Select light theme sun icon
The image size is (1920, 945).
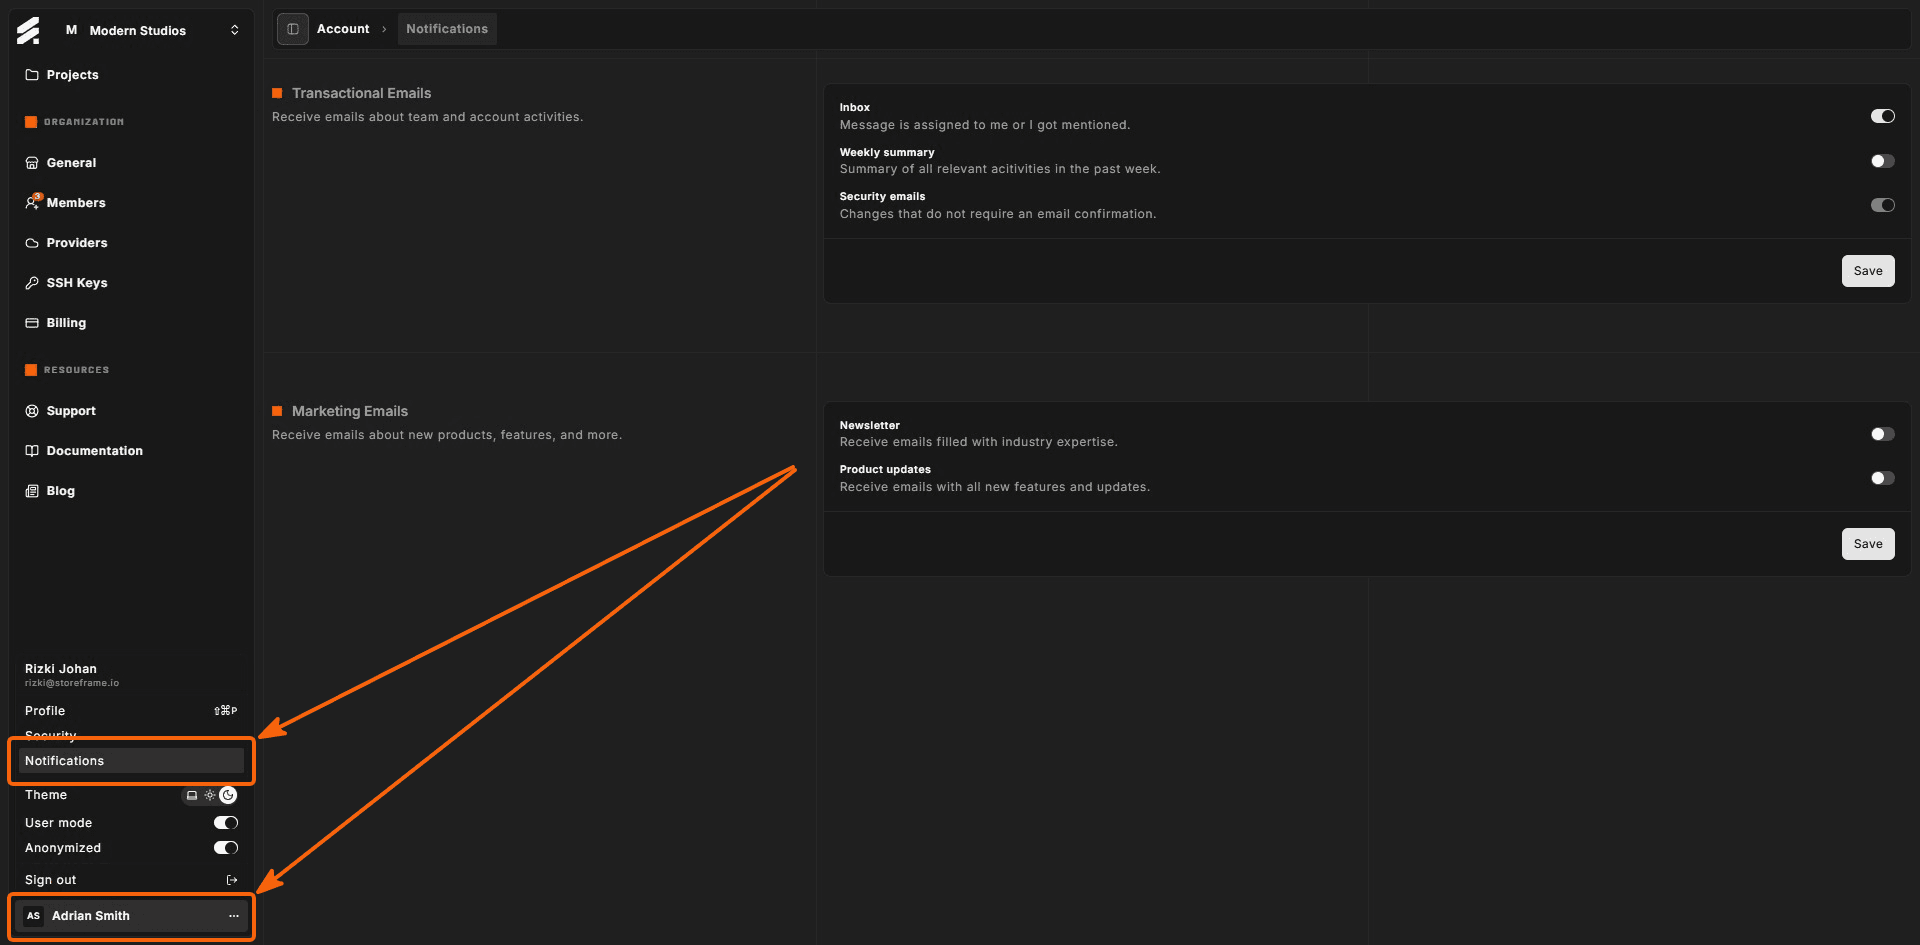(x=210, y=796)
